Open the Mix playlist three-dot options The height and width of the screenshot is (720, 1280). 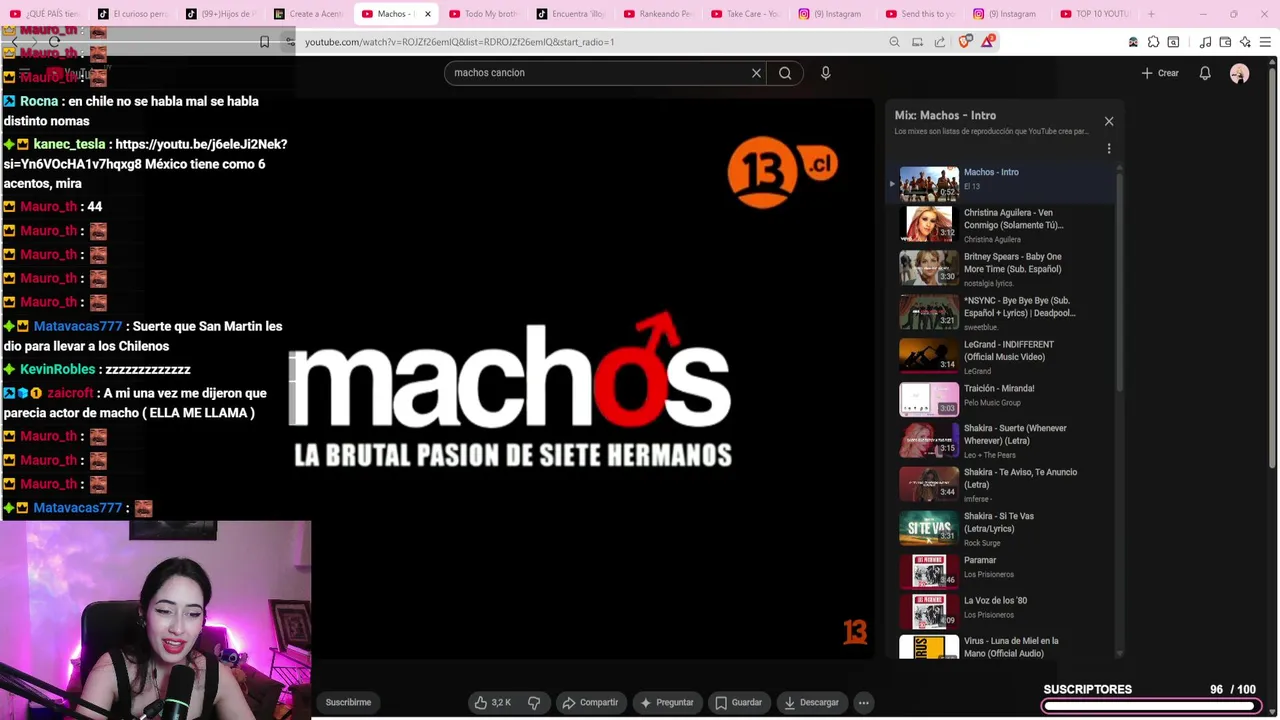point(1109,148)
